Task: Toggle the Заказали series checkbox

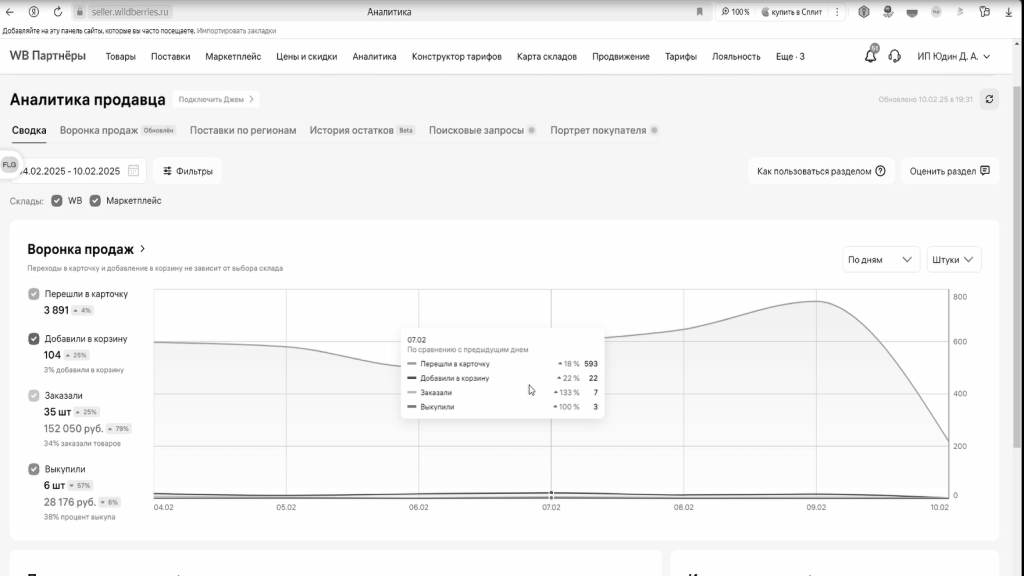Action: pos(34,396)
